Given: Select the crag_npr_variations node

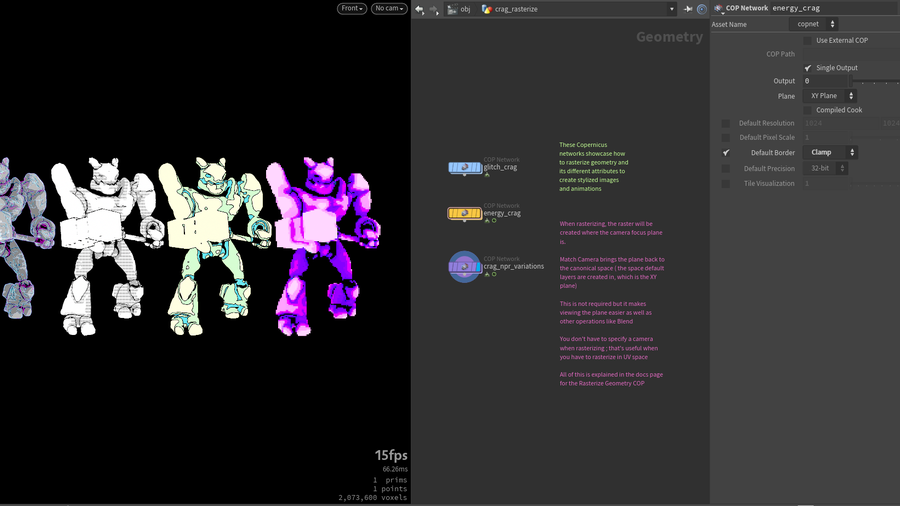Looking at the screenshot, I should (465, 266).
